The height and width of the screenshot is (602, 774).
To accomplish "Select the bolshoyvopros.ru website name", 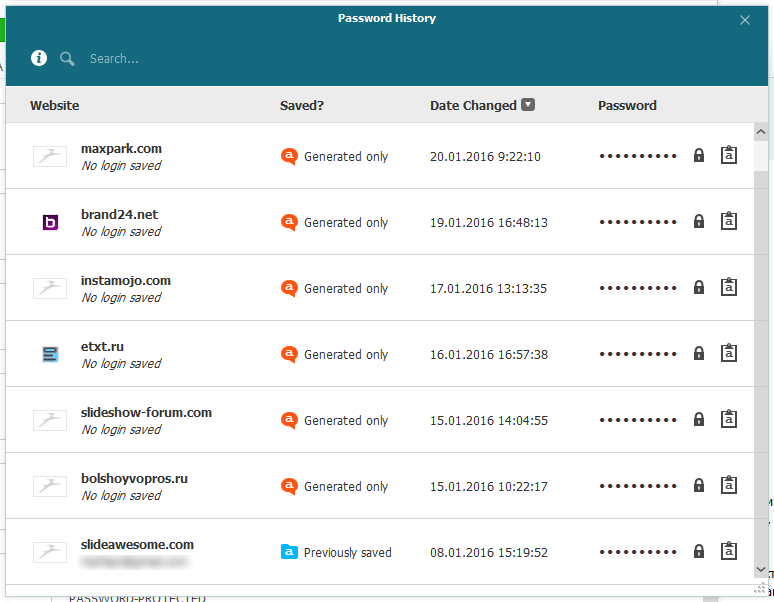I will (x=134, y=479).
